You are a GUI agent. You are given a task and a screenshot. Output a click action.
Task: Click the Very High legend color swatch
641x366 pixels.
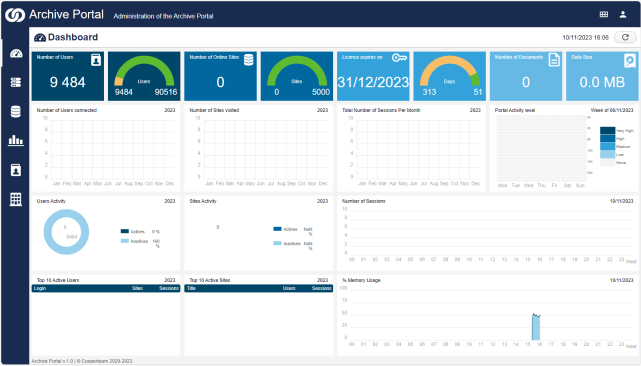(x=607, y=130)
